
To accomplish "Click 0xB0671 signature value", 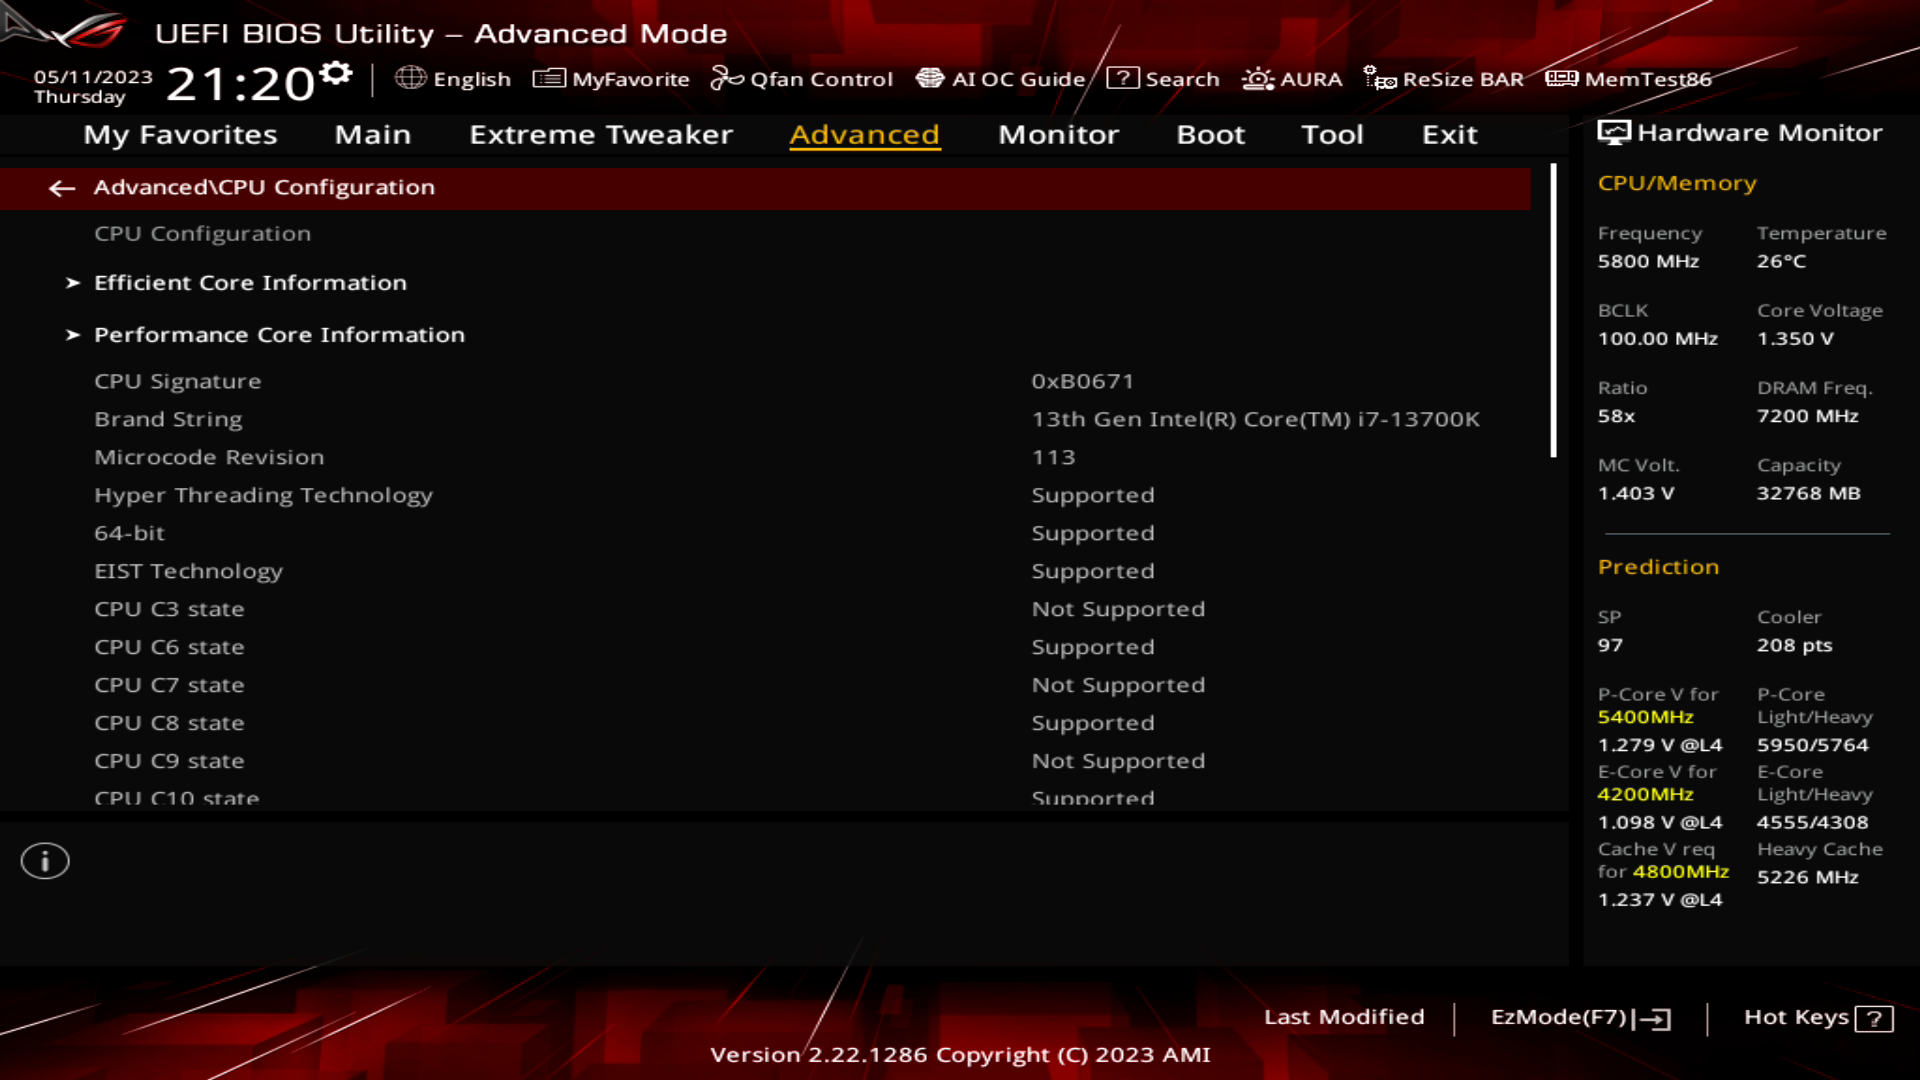I will [1083, 381].
